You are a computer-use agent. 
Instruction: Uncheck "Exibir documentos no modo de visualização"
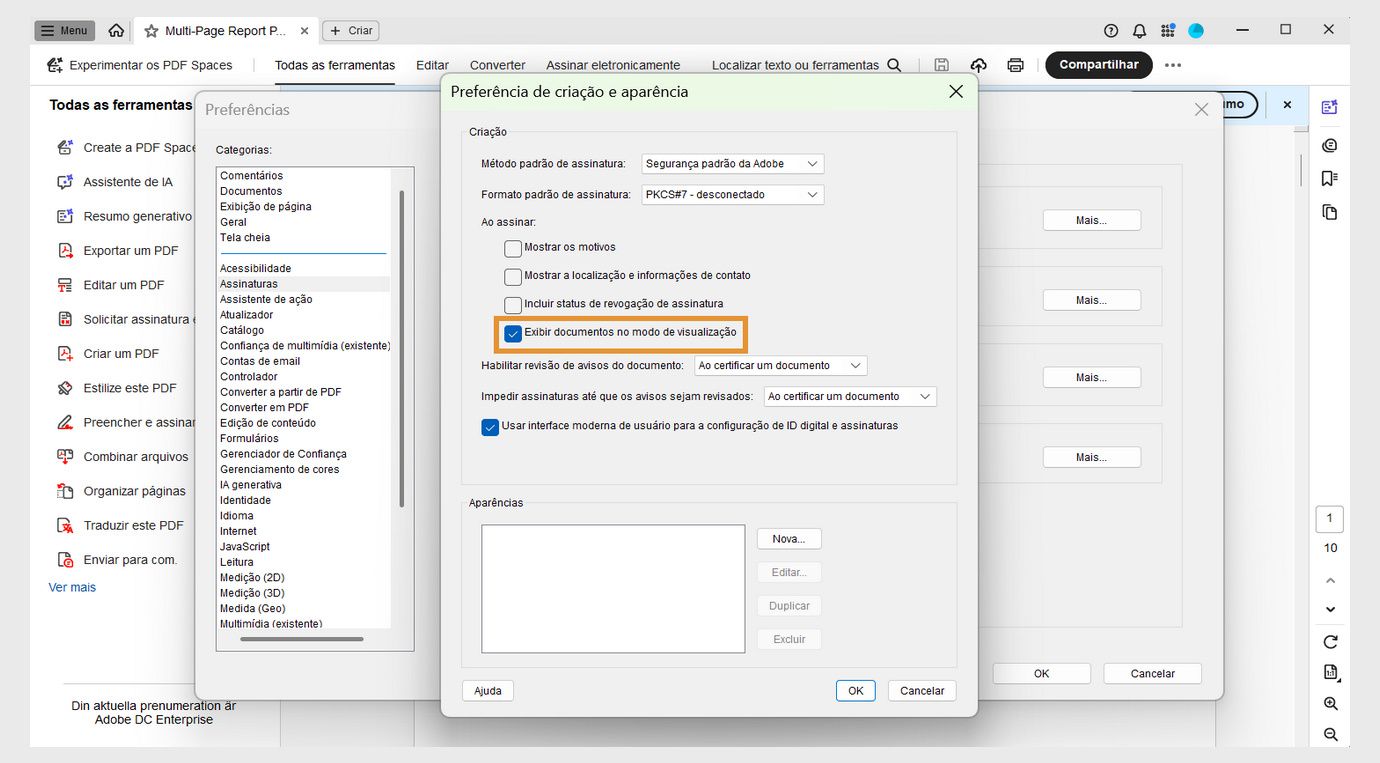point(514,333)
